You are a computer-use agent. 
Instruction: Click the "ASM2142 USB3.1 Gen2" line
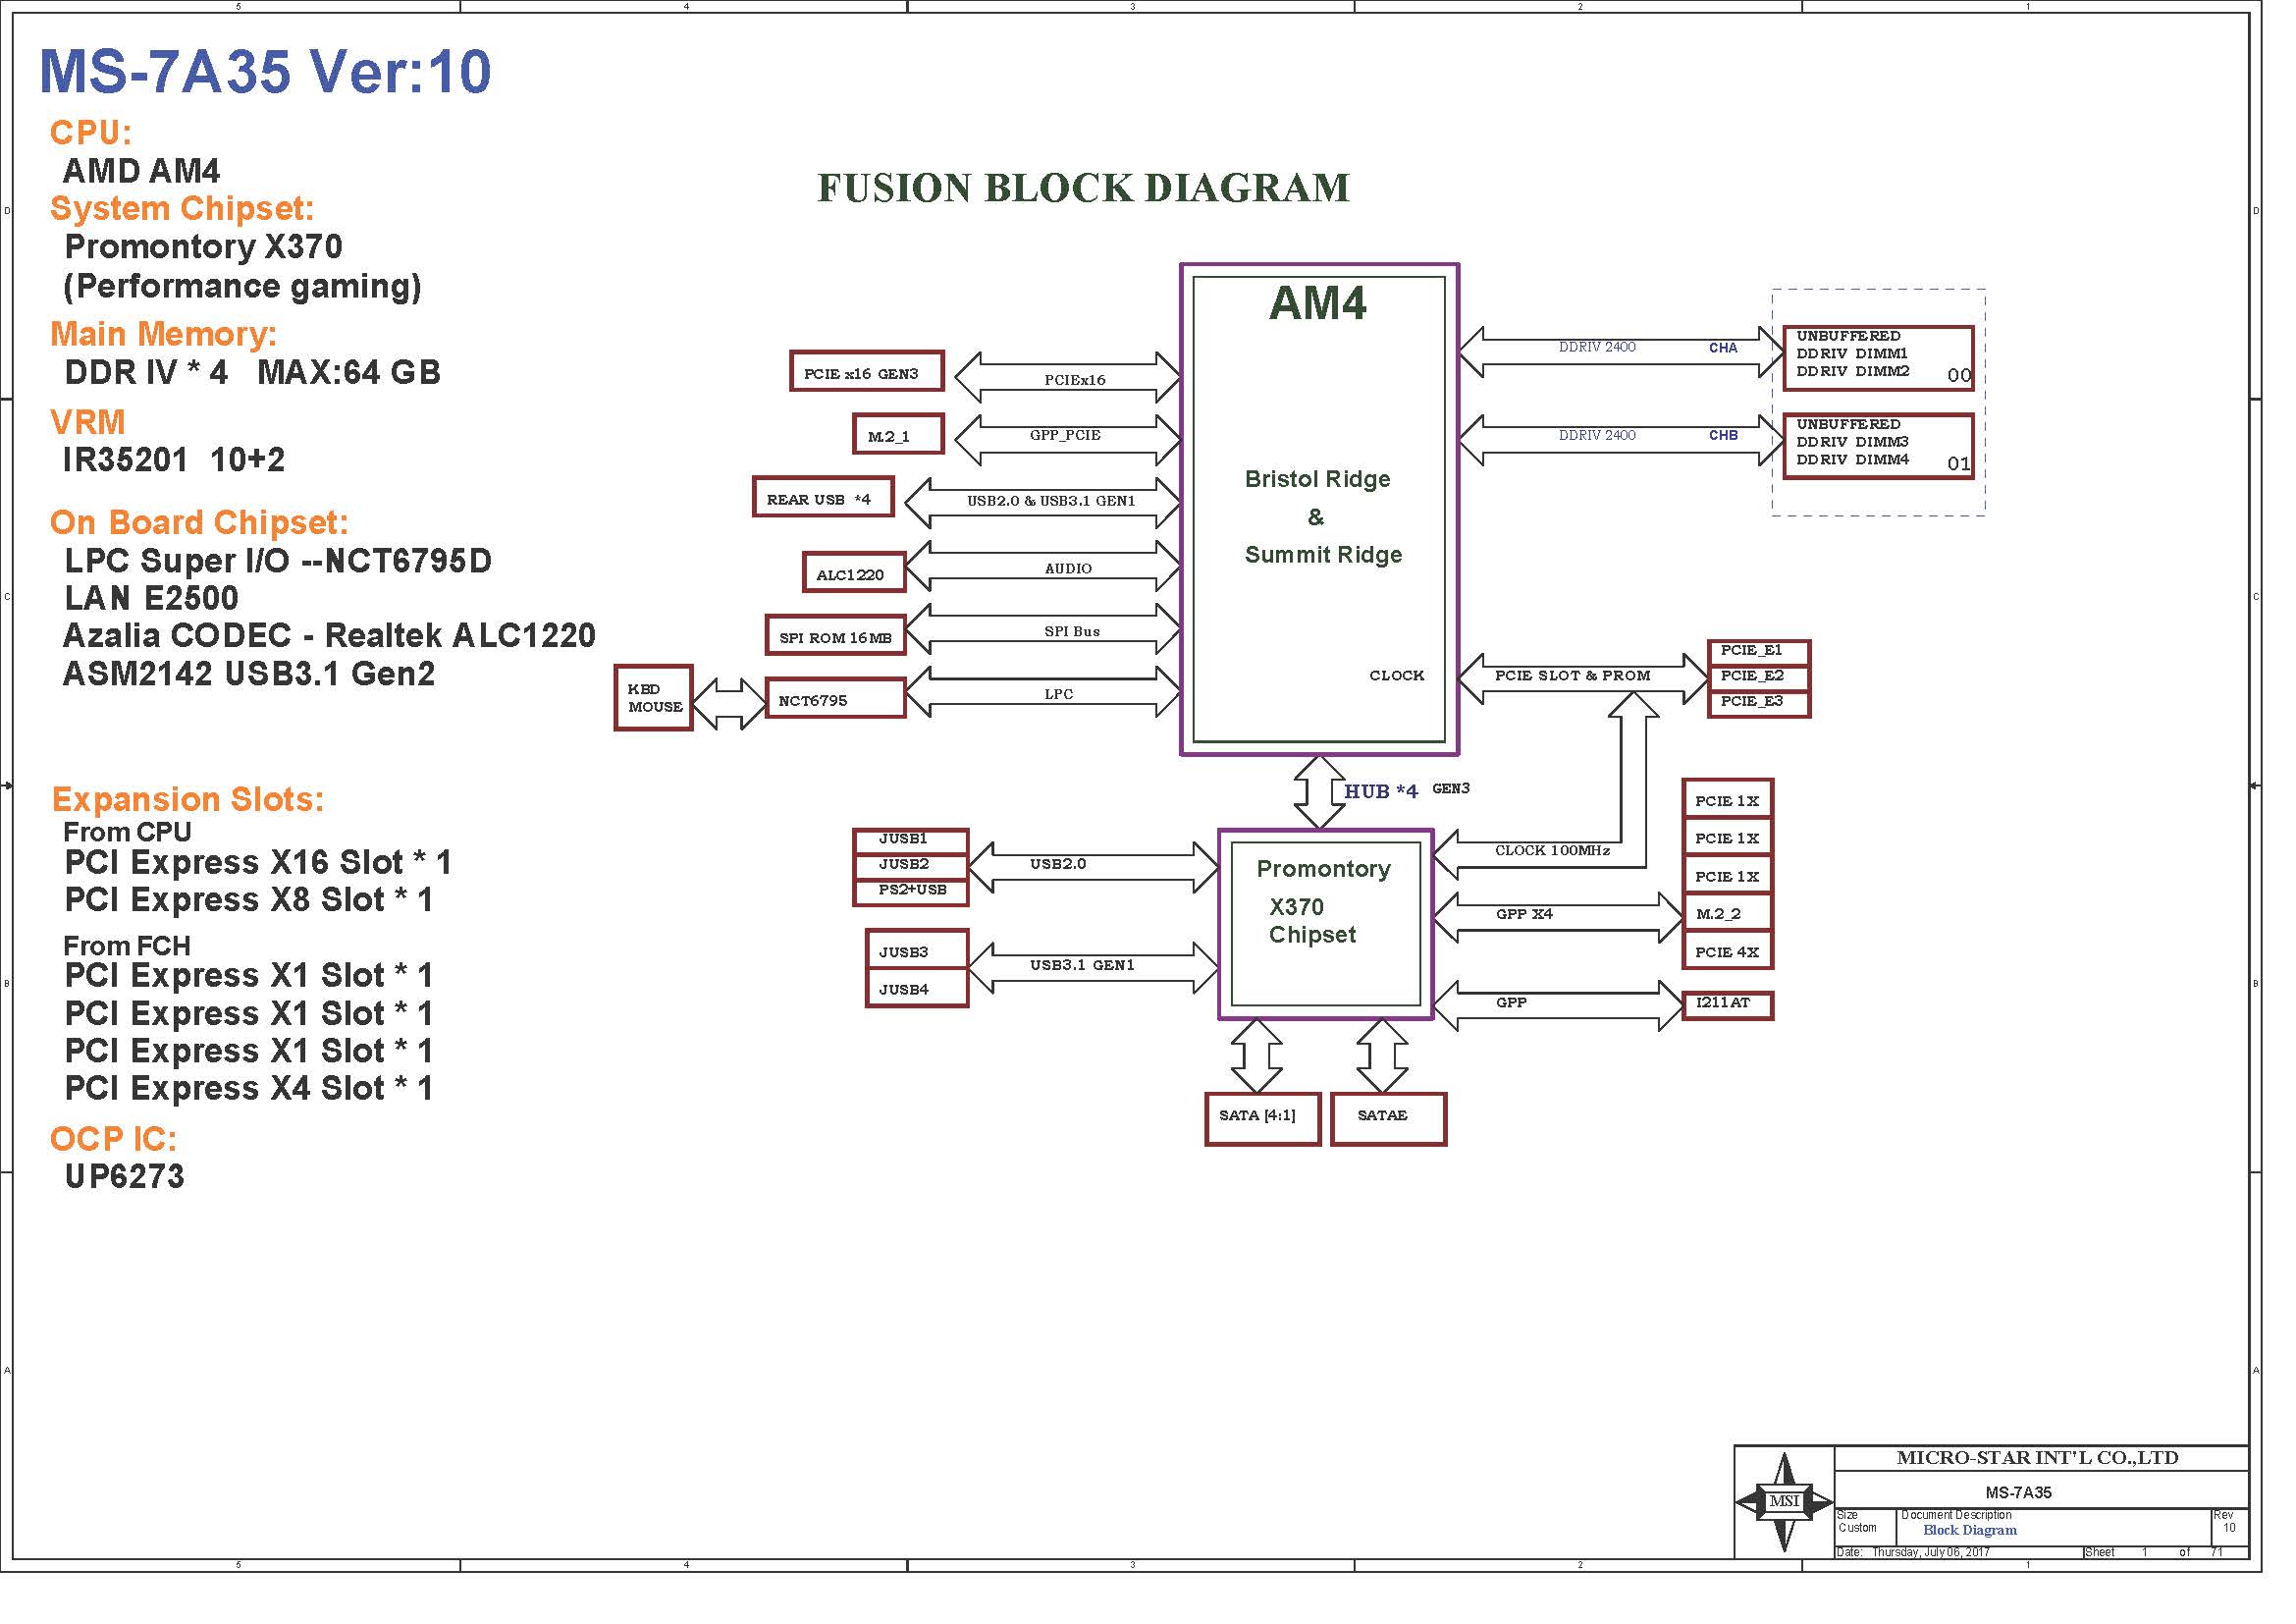249,674
